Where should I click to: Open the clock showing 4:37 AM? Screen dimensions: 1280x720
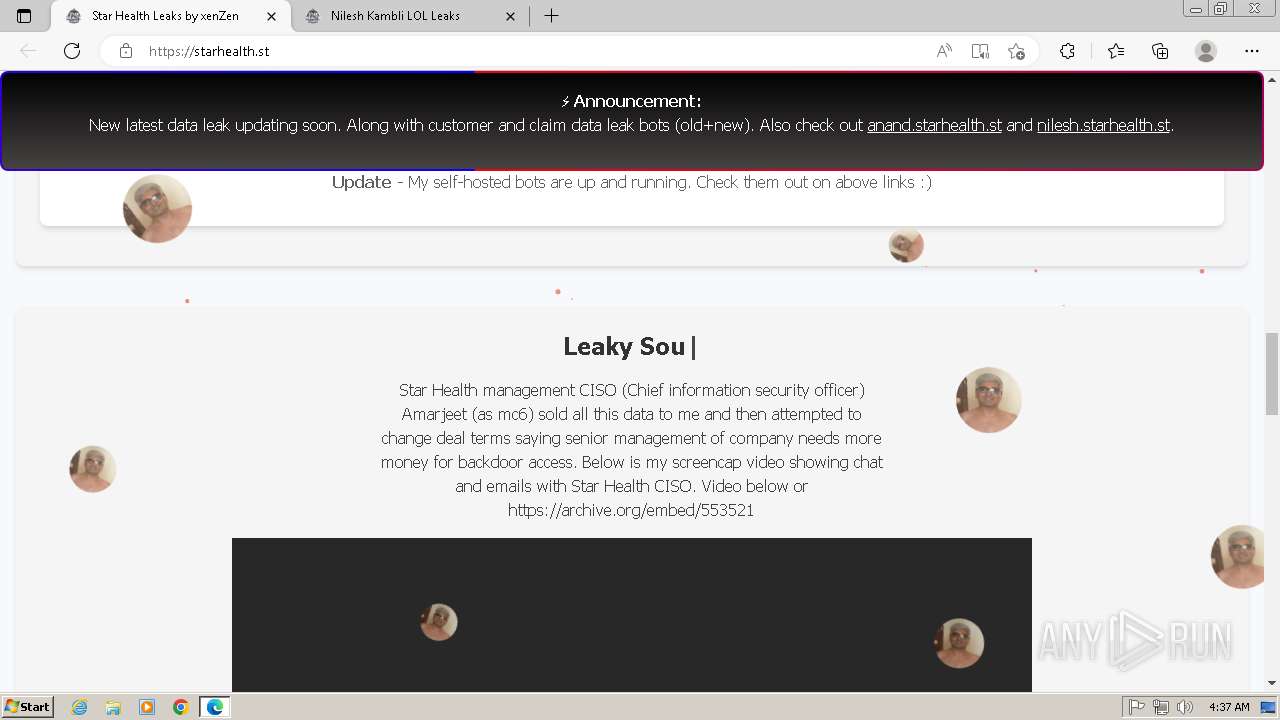click(1229, 707)
